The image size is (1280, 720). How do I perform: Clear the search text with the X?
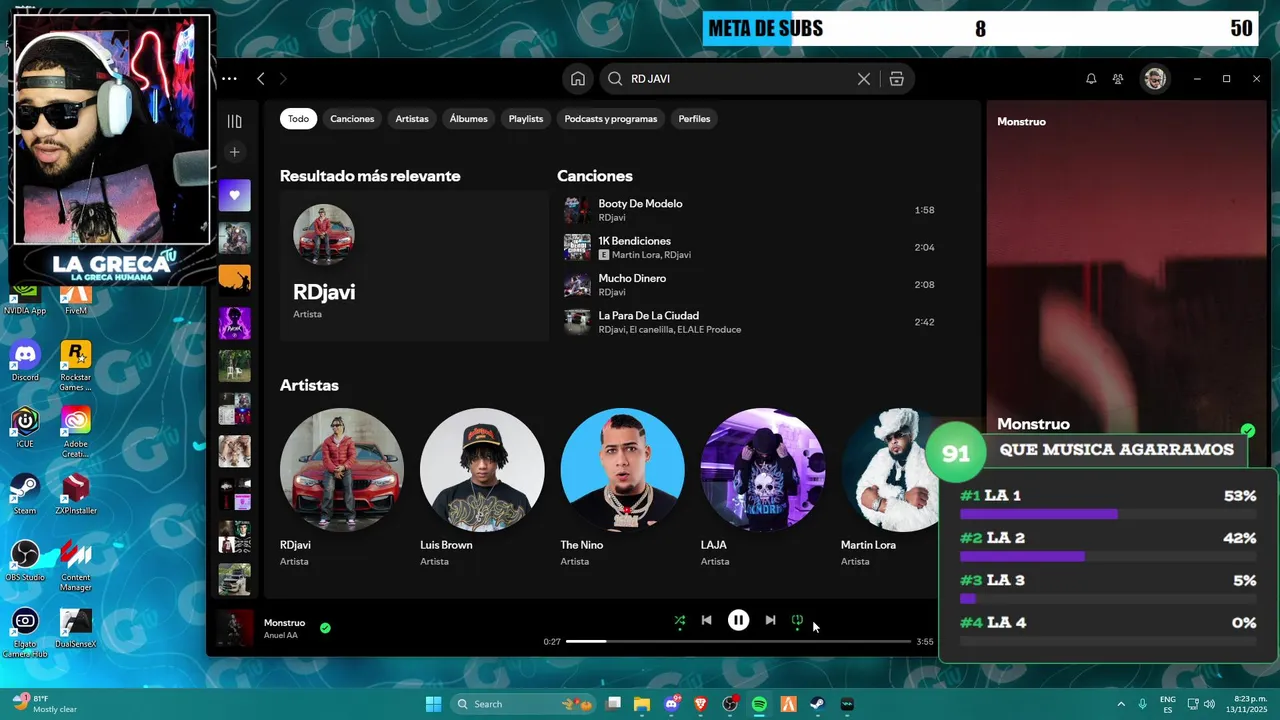864,78
